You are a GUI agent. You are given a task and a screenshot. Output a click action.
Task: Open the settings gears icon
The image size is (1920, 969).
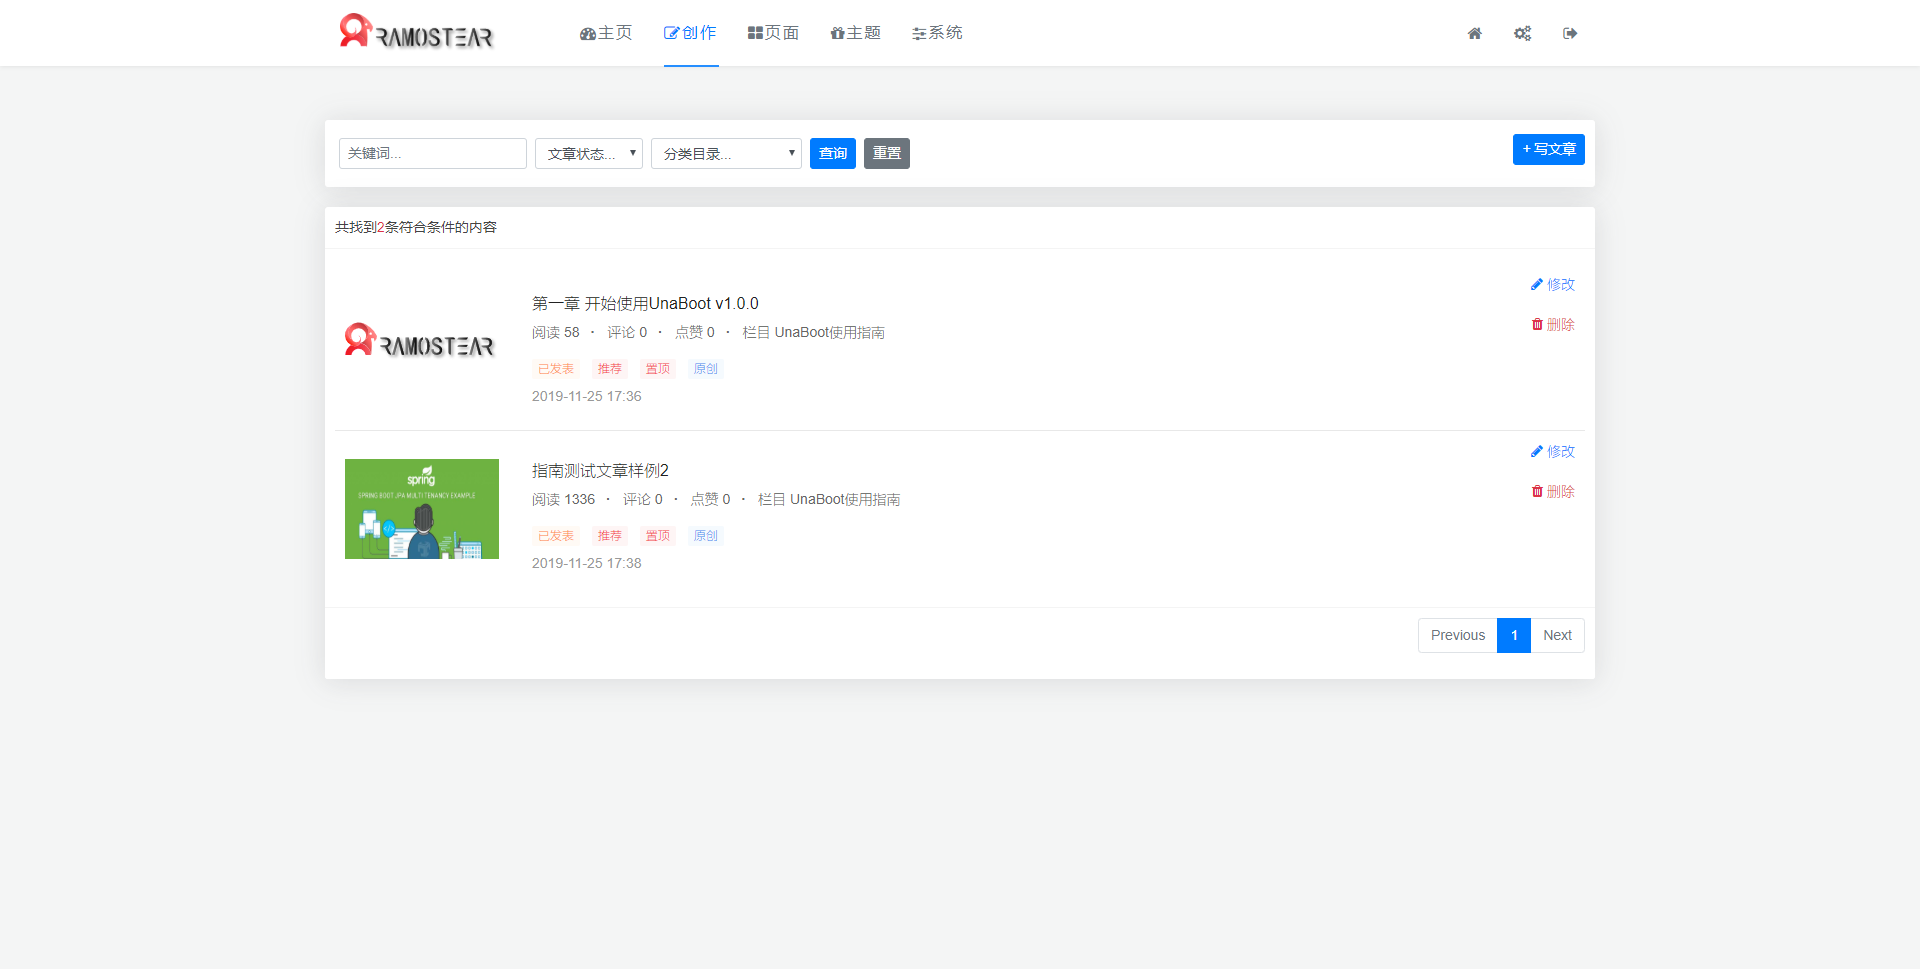[1522, 34]
